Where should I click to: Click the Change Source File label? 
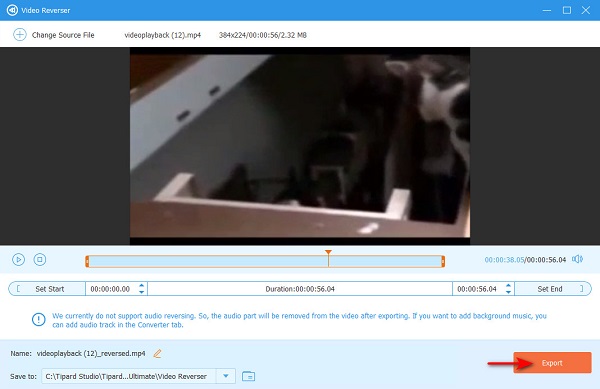63,35
